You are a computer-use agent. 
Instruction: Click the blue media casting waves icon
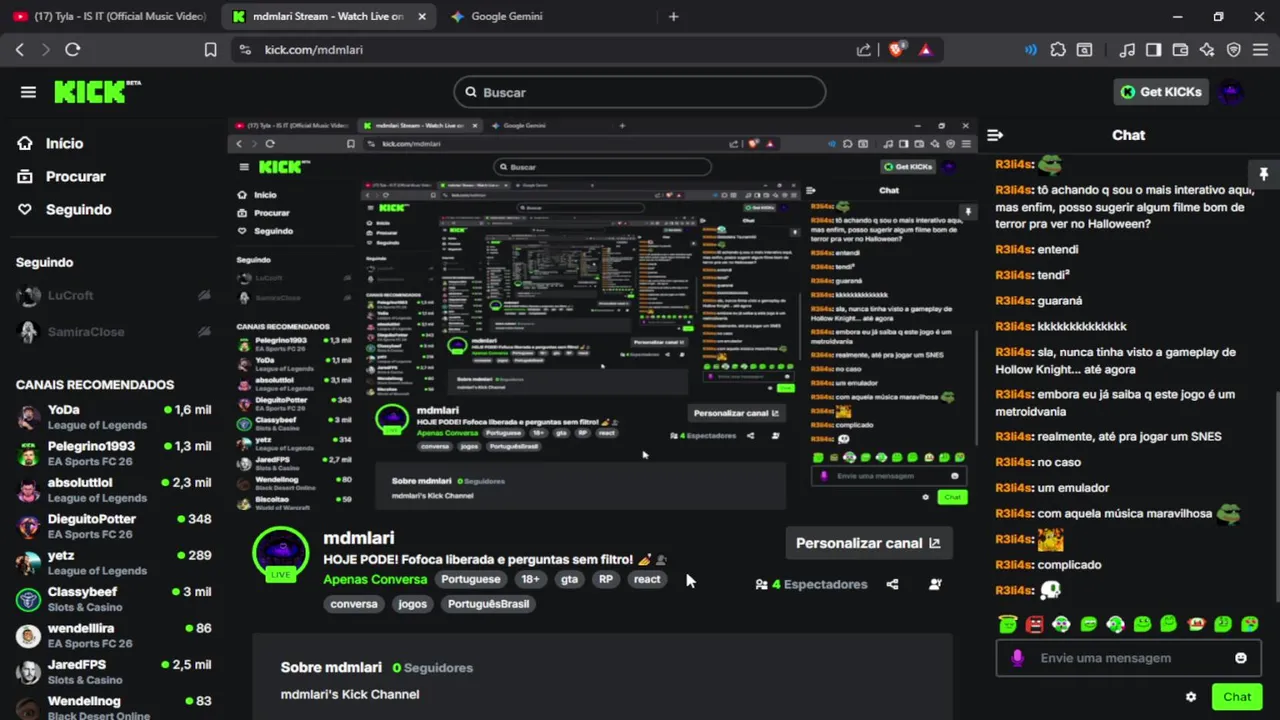coord(1031,49)
